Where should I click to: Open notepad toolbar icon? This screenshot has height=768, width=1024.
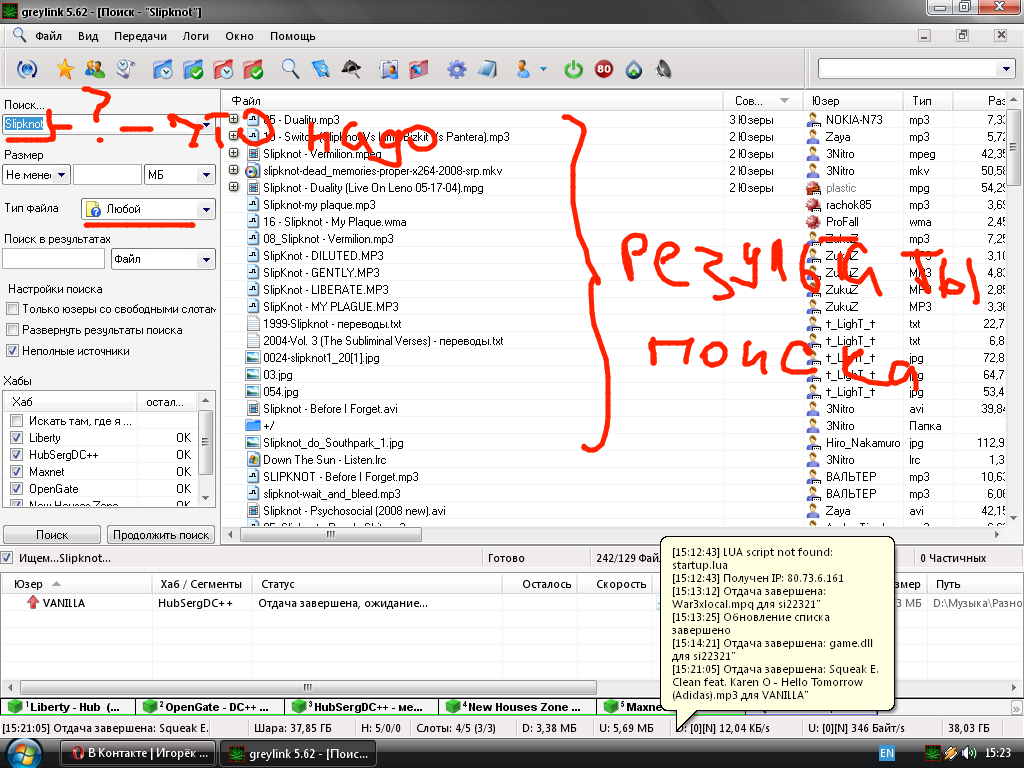point(487,69)
